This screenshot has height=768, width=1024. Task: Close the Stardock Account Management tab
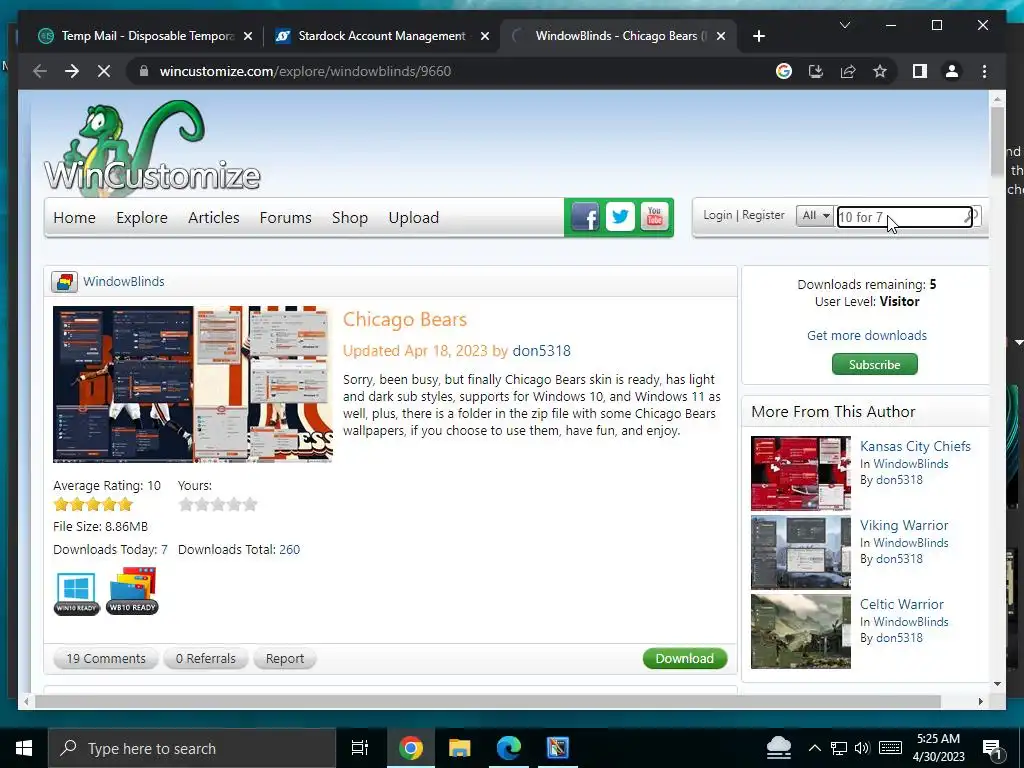point(485,36)
